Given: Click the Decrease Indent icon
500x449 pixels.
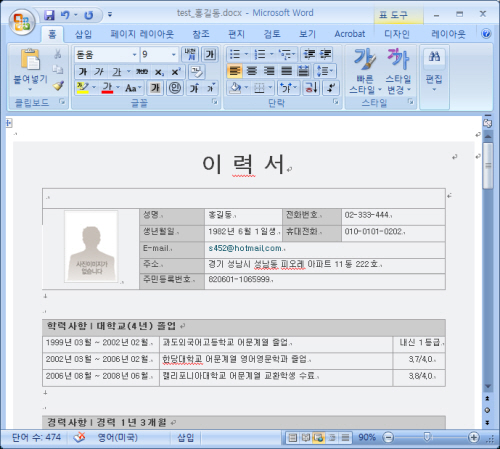Looking at the screenshot, I should [309, 54].
